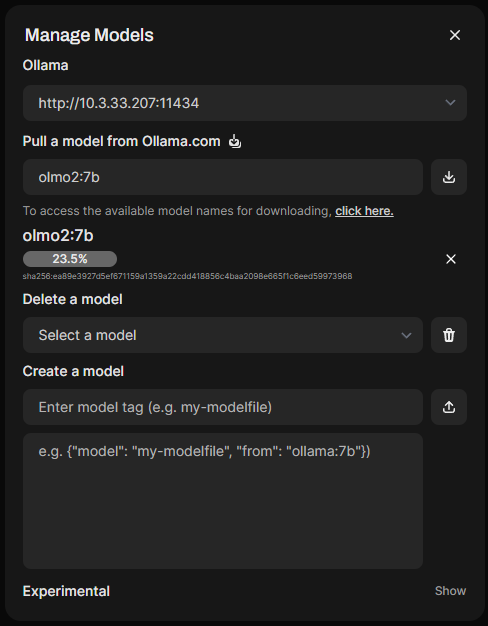Click the trash icon to delete model
The image size is (488, 626).
point(449,335)
